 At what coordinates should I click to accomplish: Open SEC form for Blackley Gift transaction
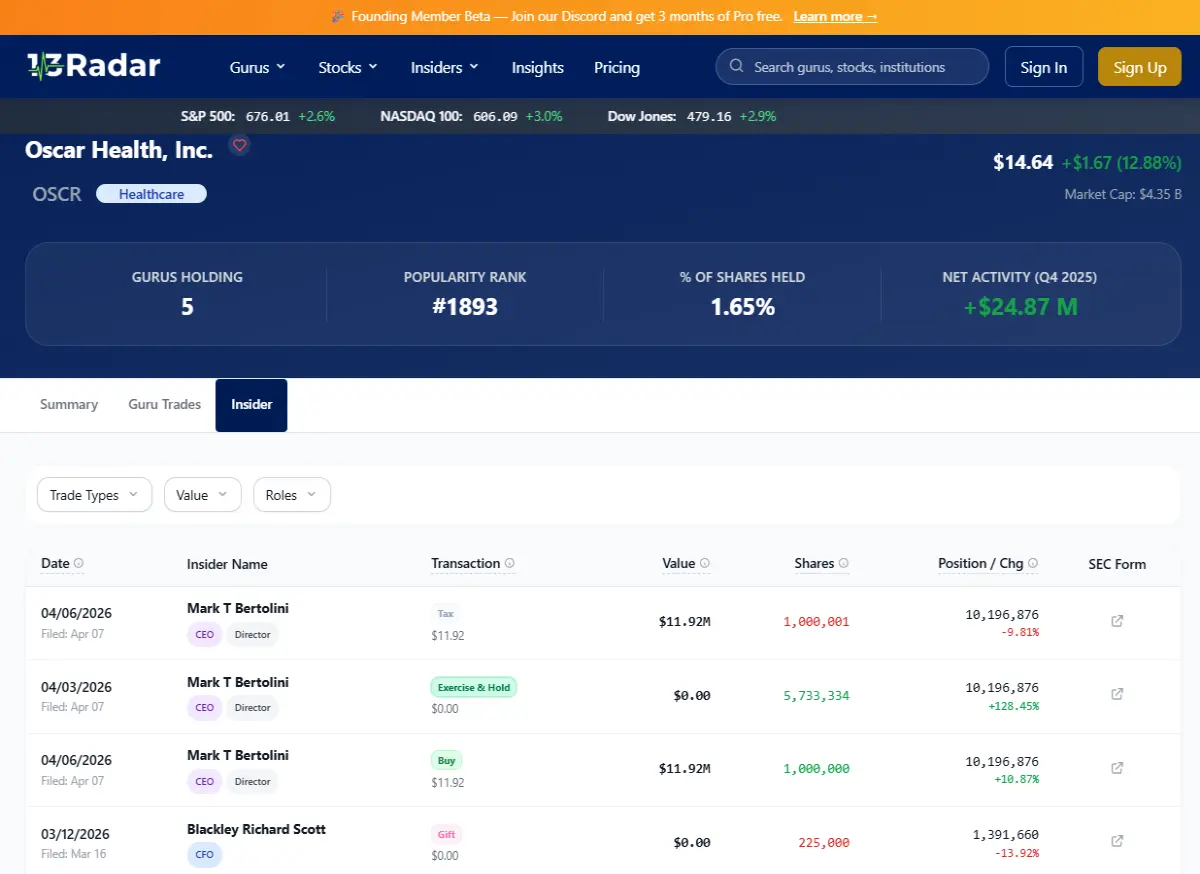point(1117,841)
